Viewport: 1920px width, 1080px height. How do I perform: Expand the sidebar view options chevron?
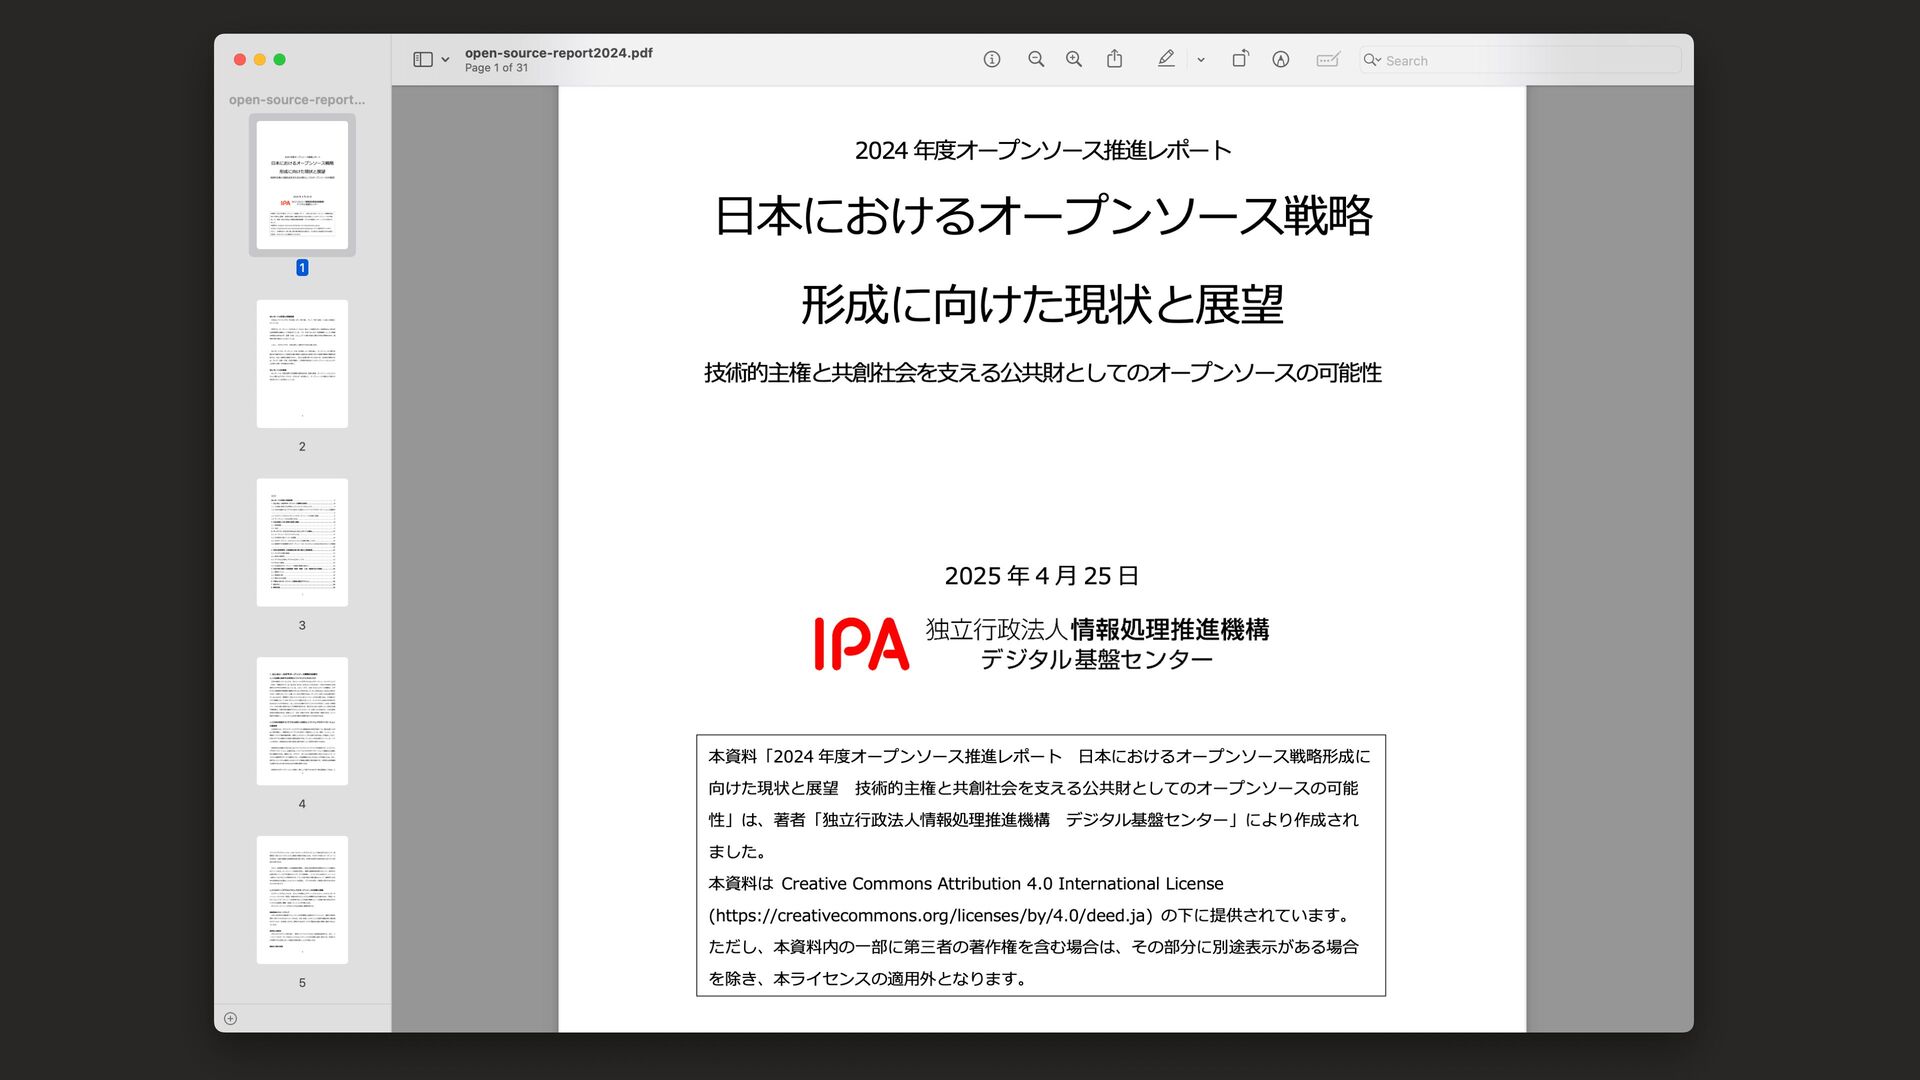[x=445, y=60]
